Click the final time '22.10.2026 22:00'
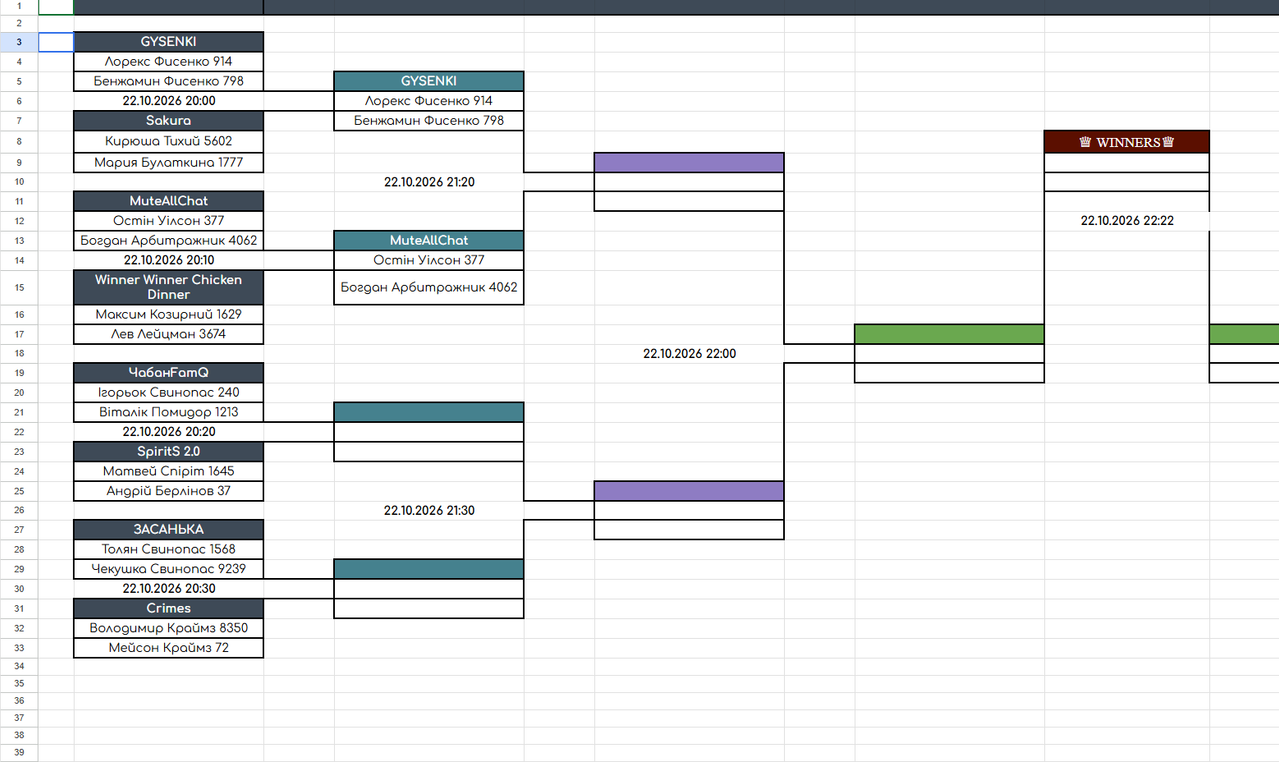The width and height of the screenshot is (1279, 762). [690, 354]
